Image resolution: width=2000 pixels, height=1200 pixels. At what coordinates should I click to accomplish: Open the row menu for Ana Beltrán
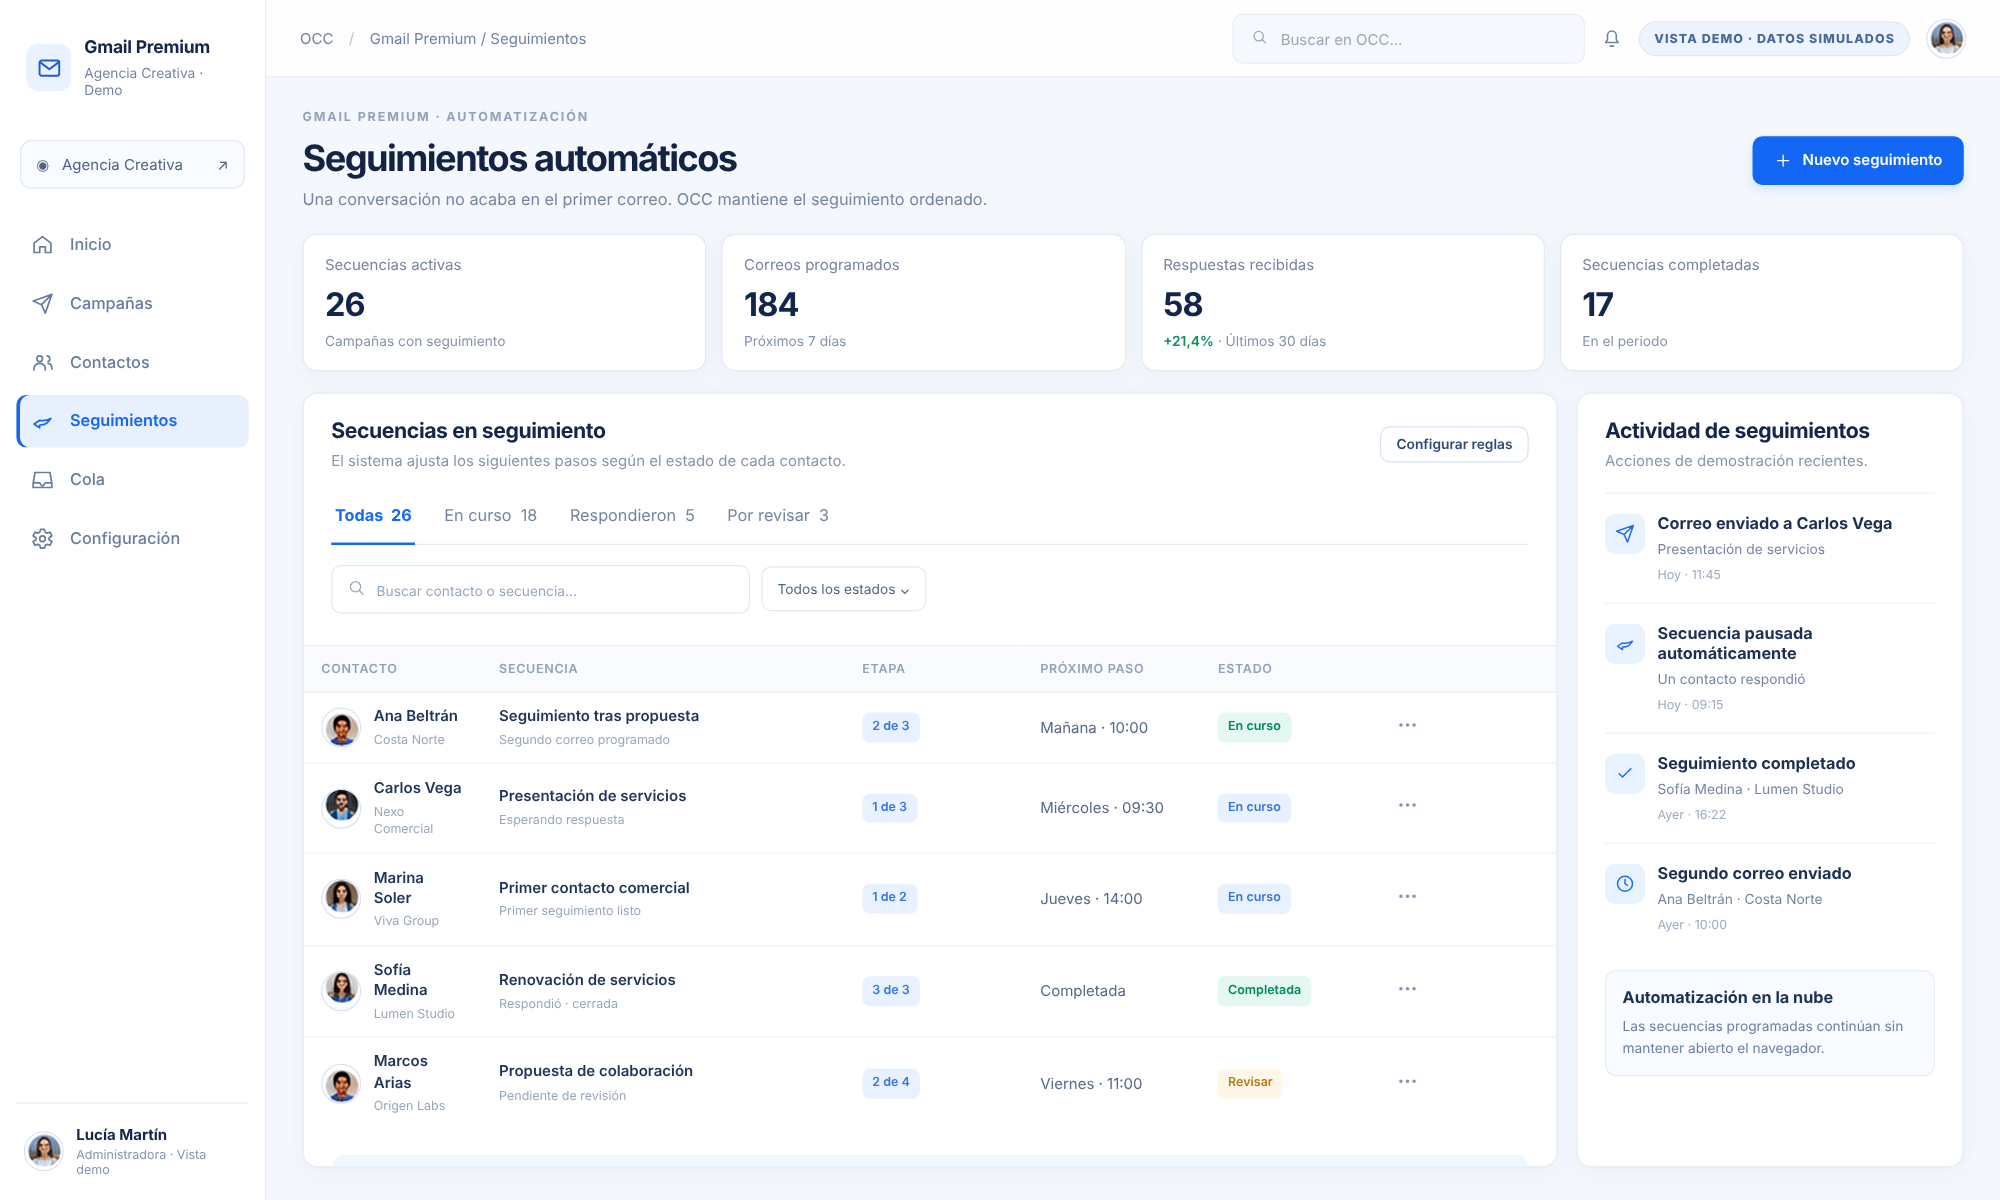tap(1407, 725)
